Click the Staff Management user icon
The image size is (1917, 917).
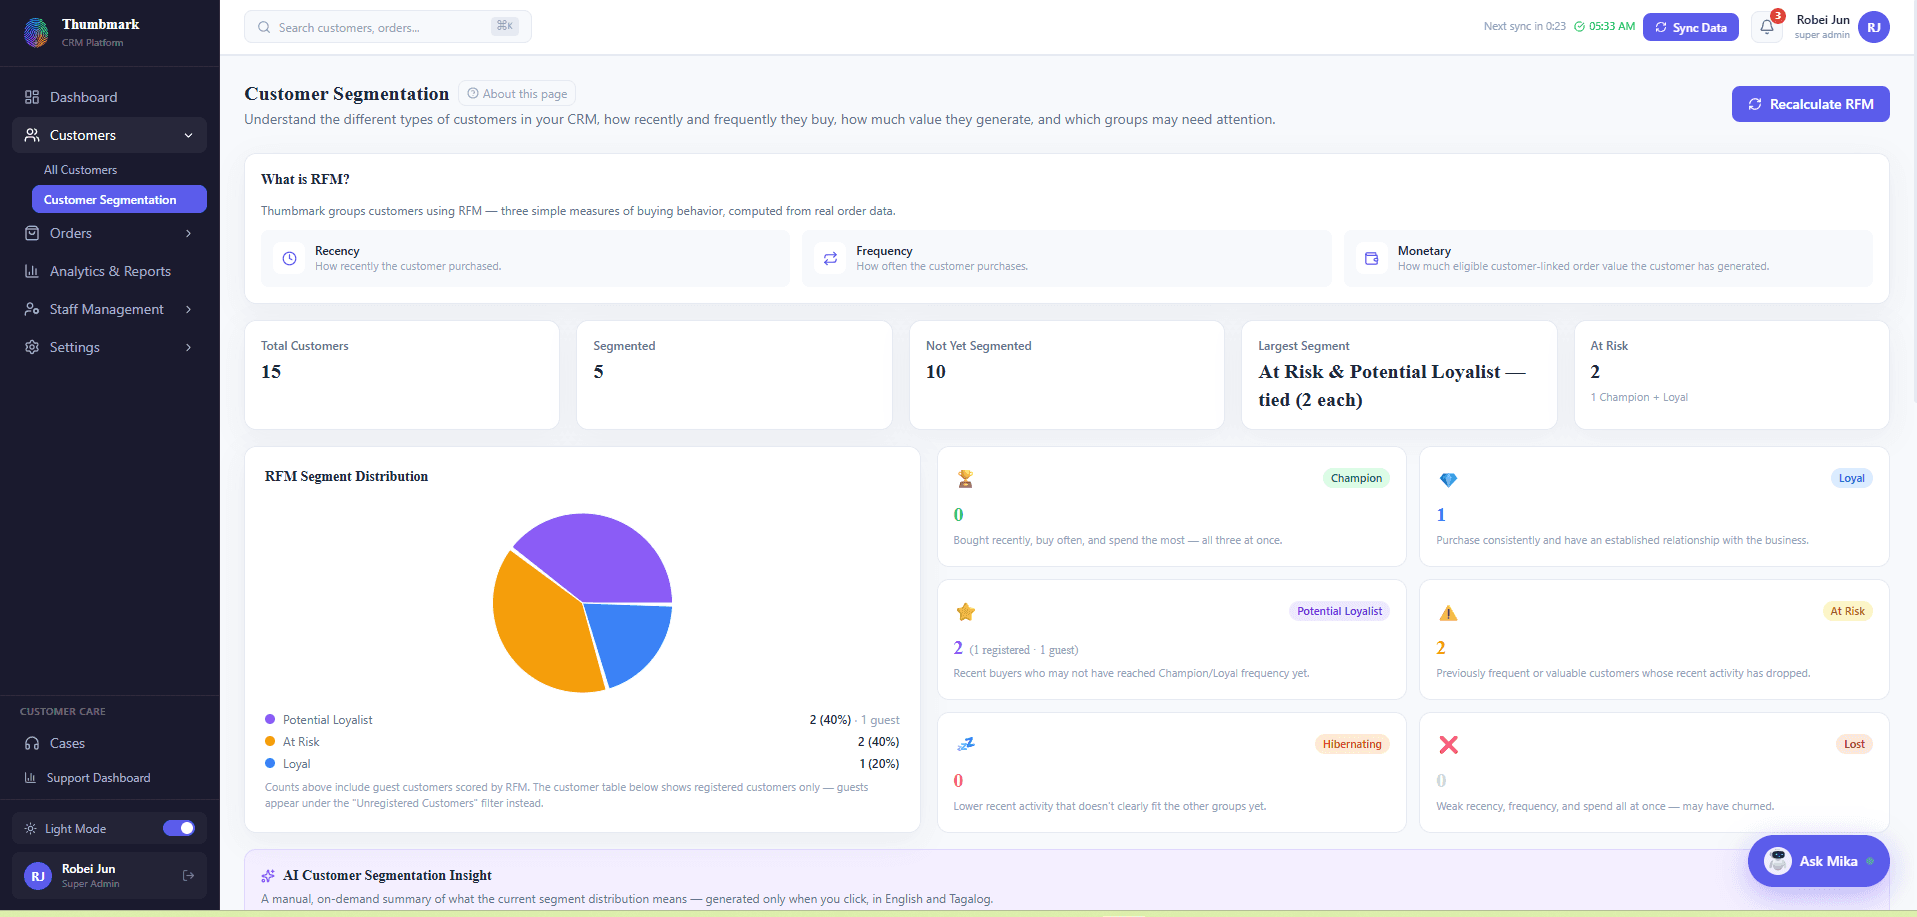coord(32,309)
